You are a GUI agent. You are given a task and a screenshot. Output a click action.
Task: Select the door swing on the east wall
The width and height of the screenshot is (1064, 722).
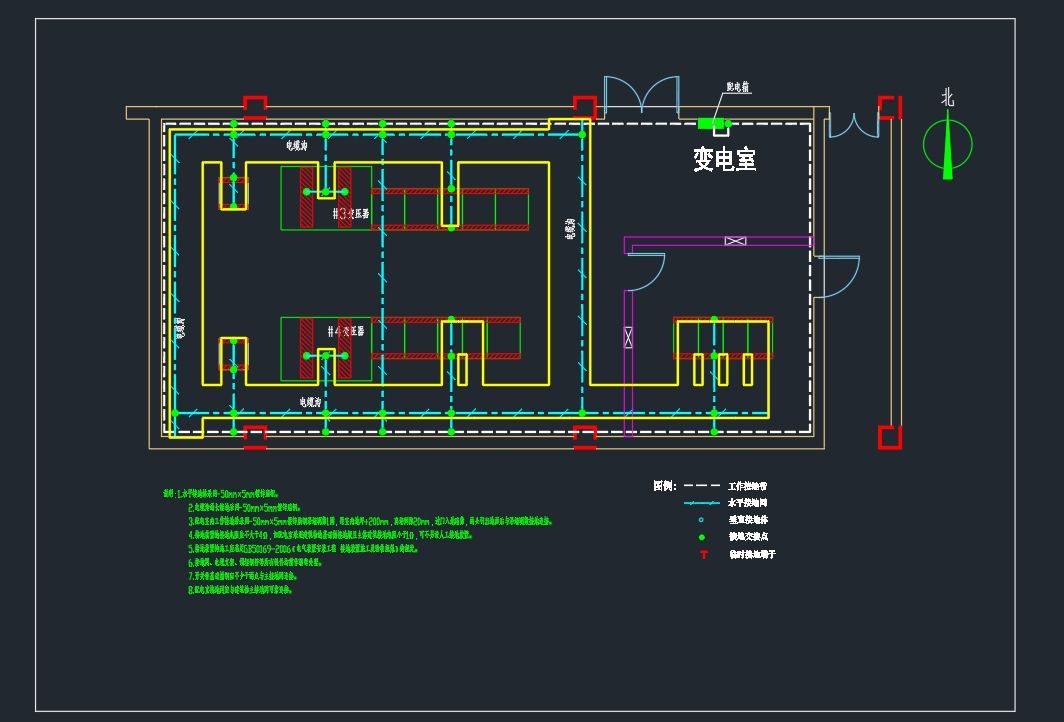tap(837, 276)
